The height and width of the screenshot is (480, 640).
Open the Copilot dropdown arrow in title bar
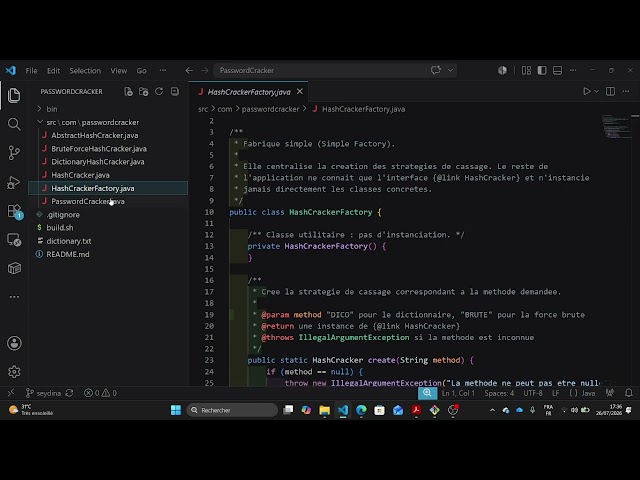[450, 70]
